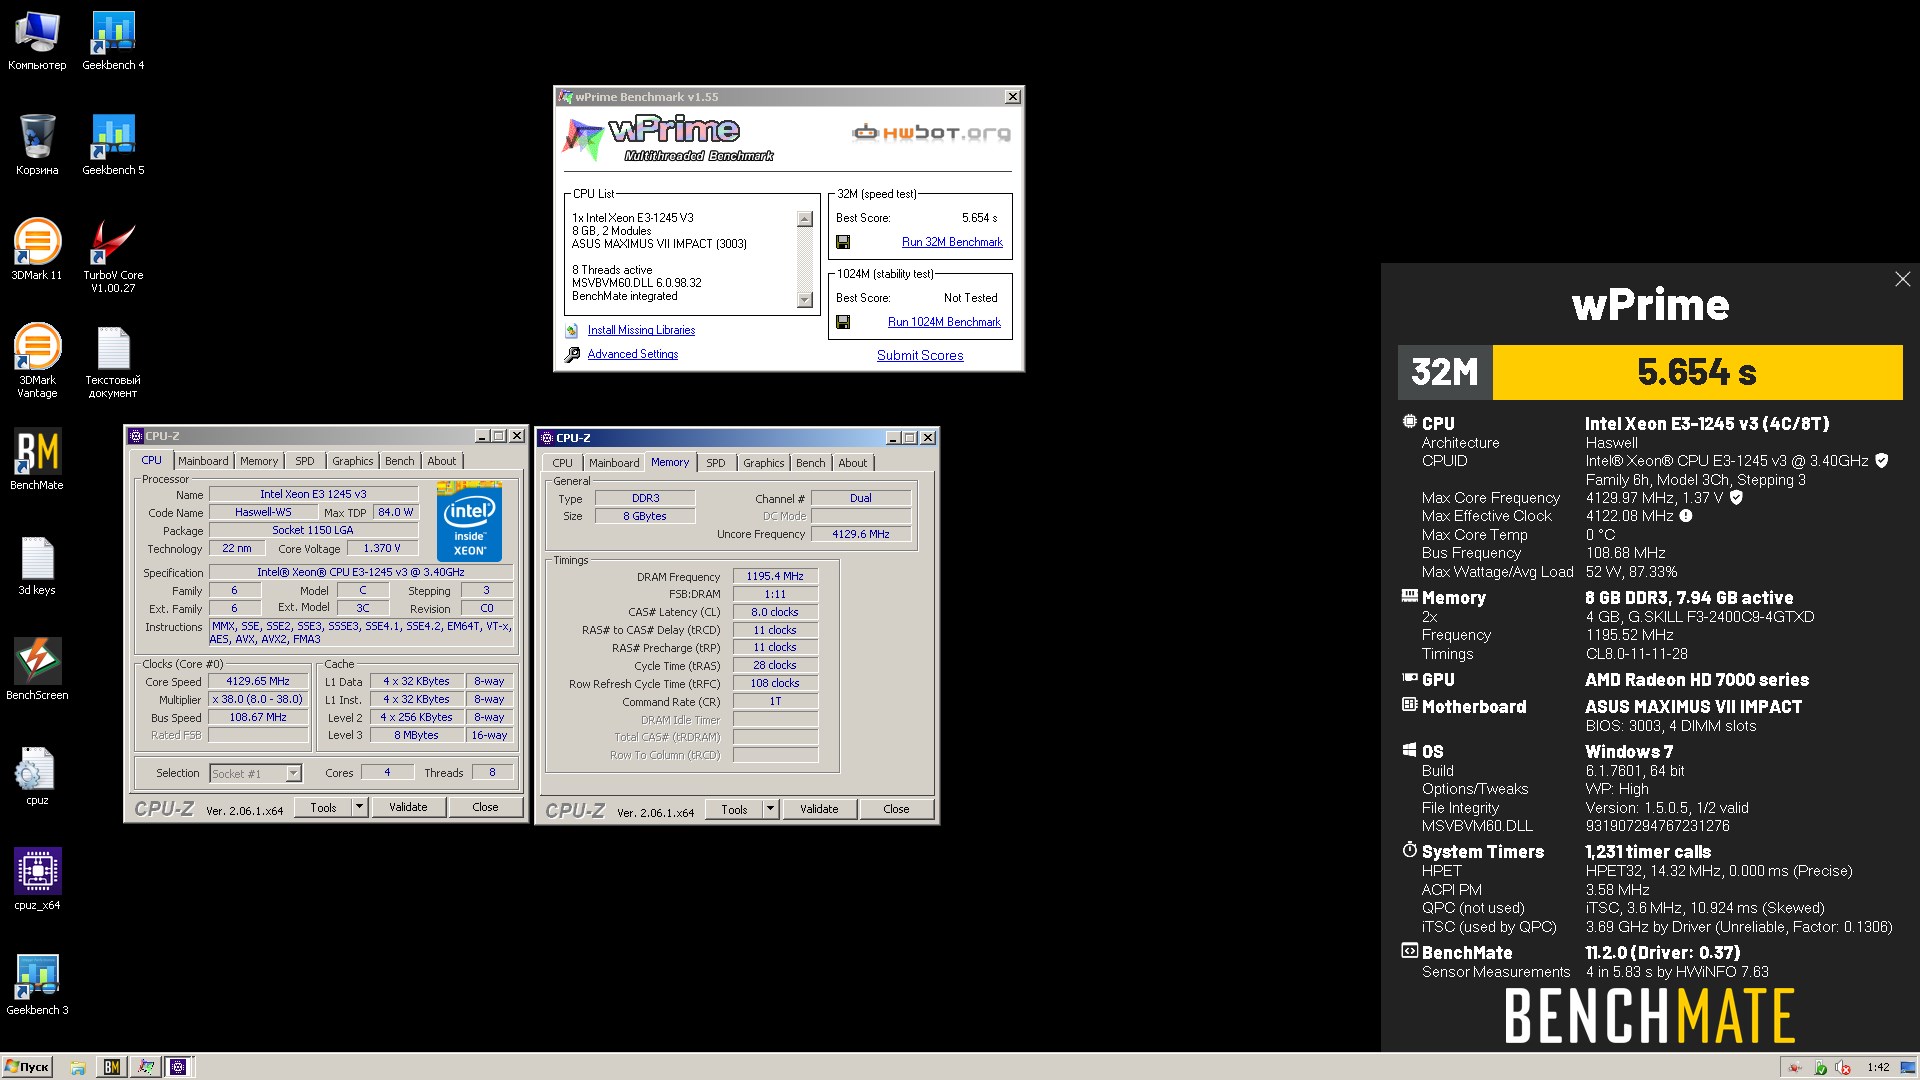Switch to wPrime taskbar button
The image size is (1920, 1080).
(x=146, y=1067)
